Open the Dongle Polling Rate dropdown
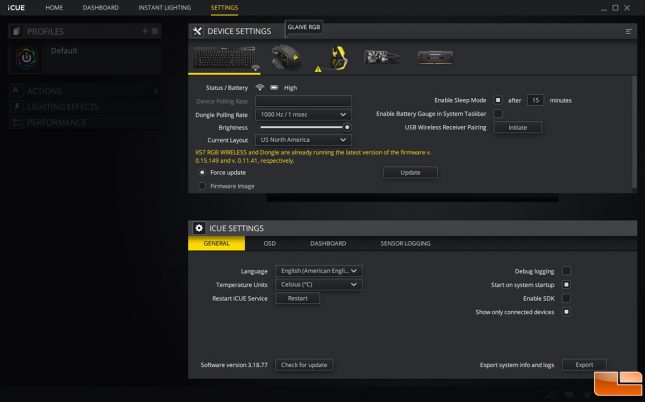Image resolution: width=645 pixels, height=402 pixels. pyautogui.click(x=303, y=114)
